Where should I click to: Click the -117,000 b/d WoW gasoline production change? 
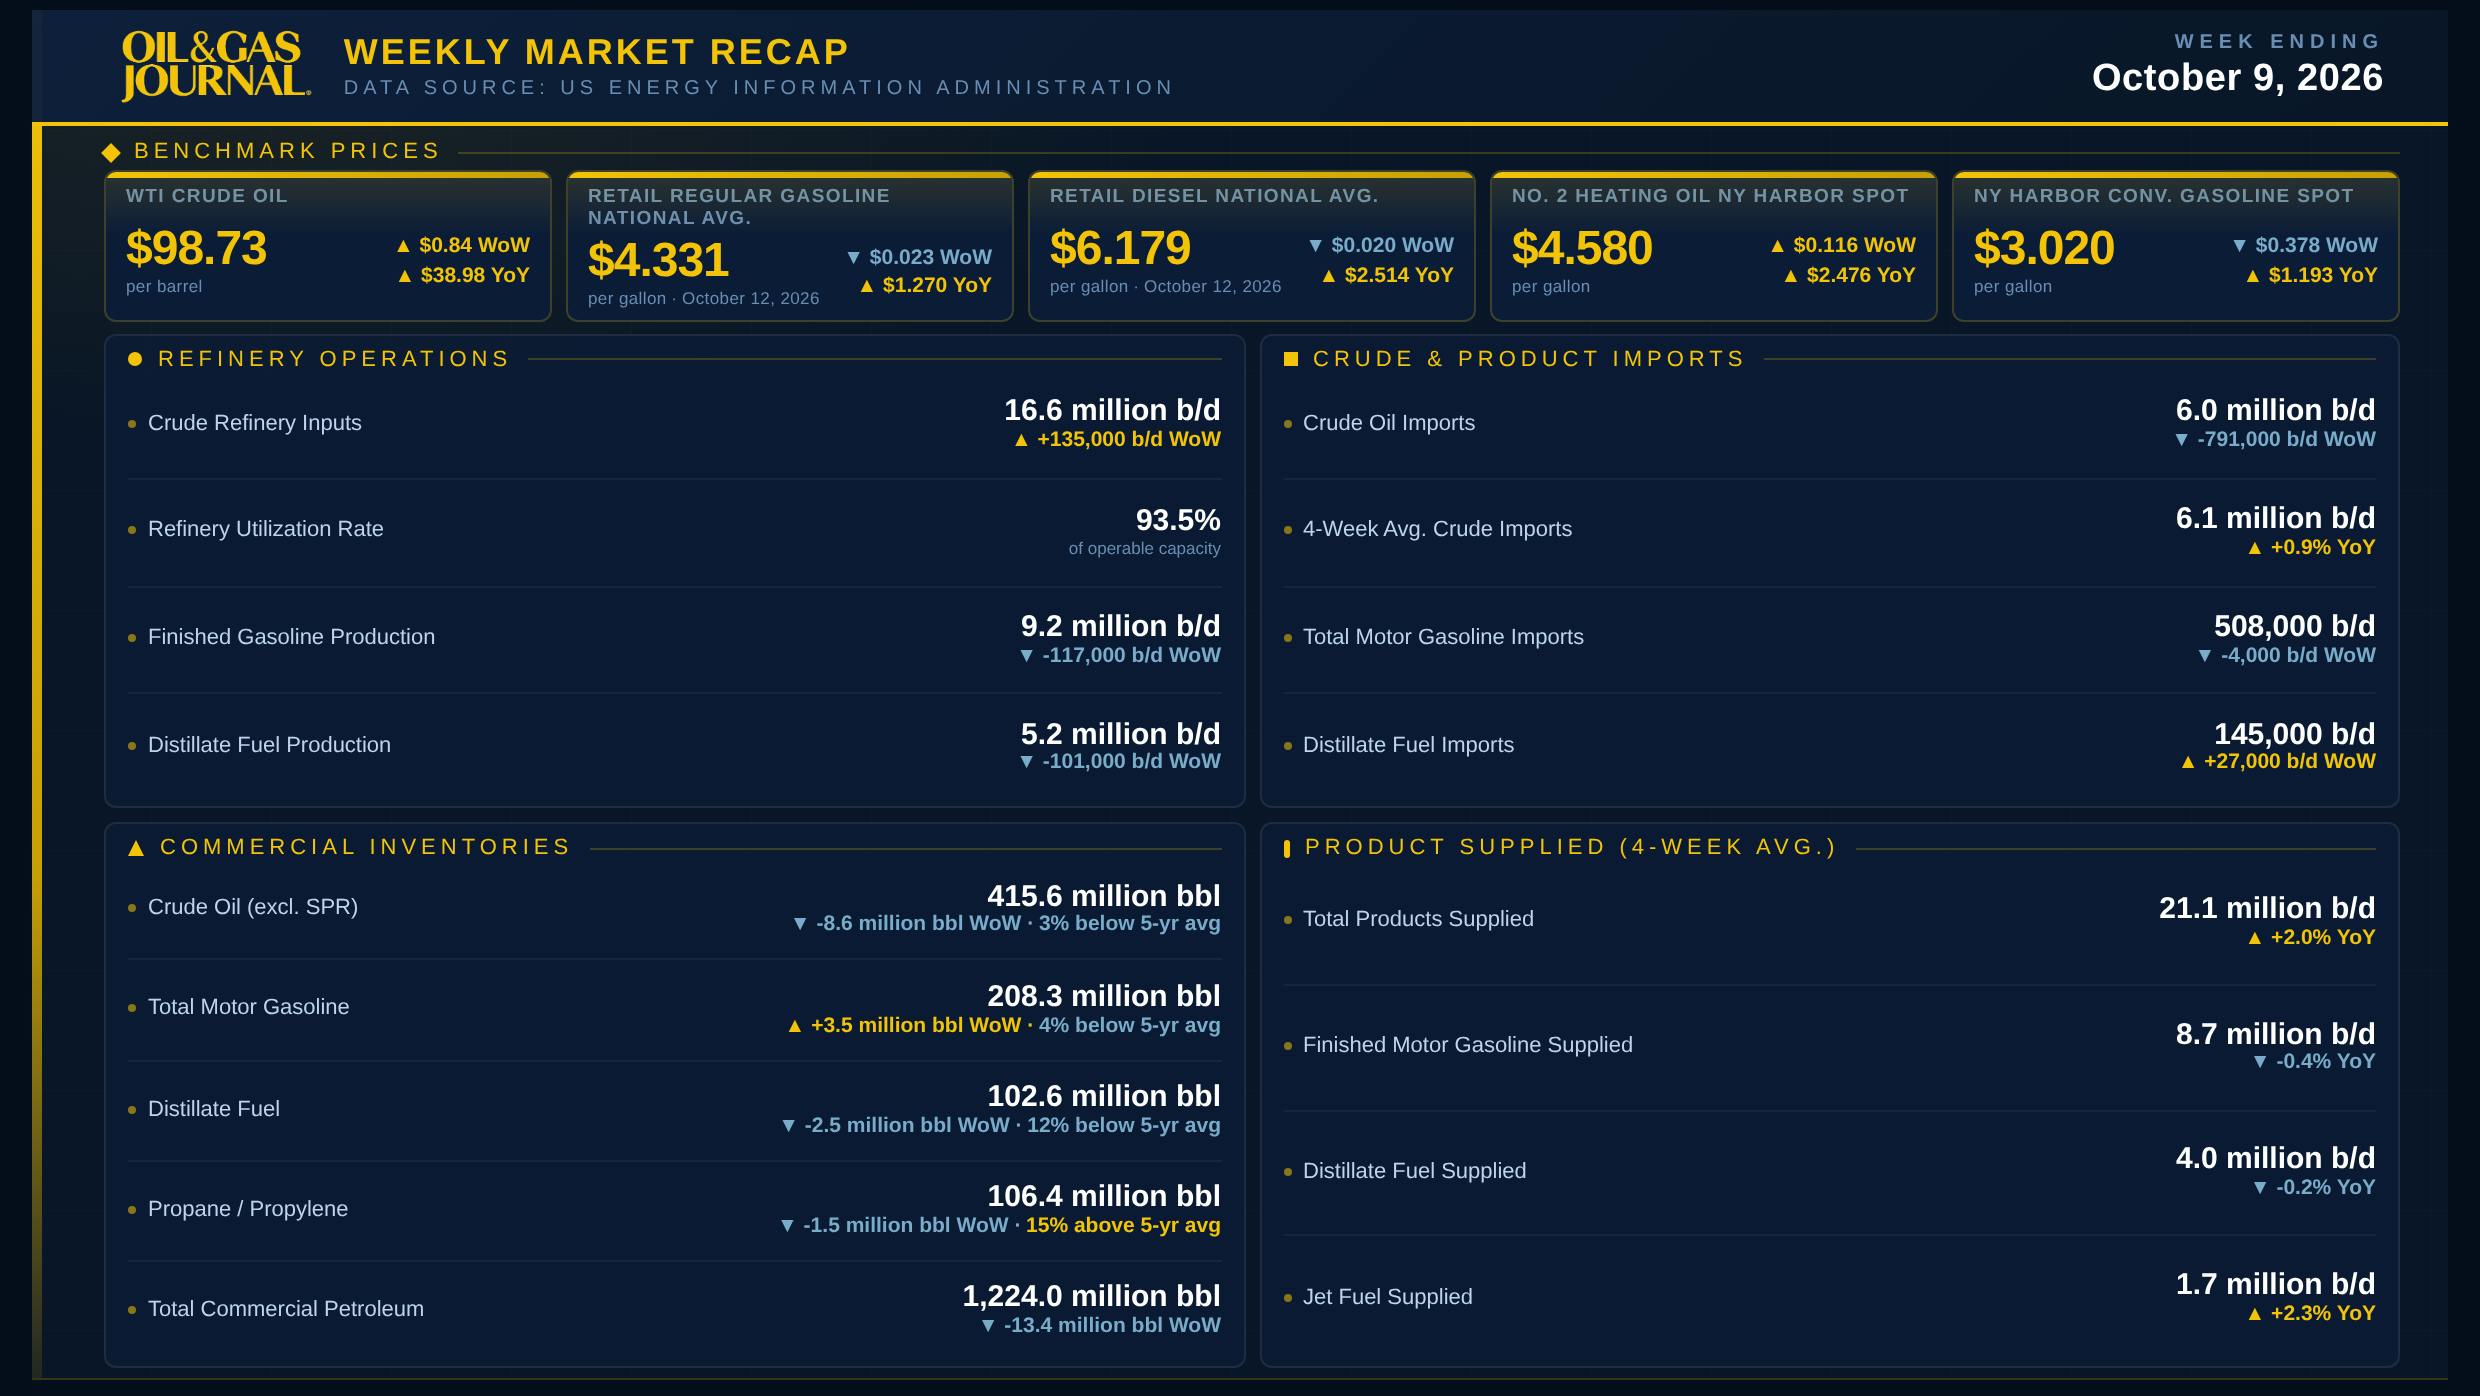pyautogui.click(x=1119, y=655)
